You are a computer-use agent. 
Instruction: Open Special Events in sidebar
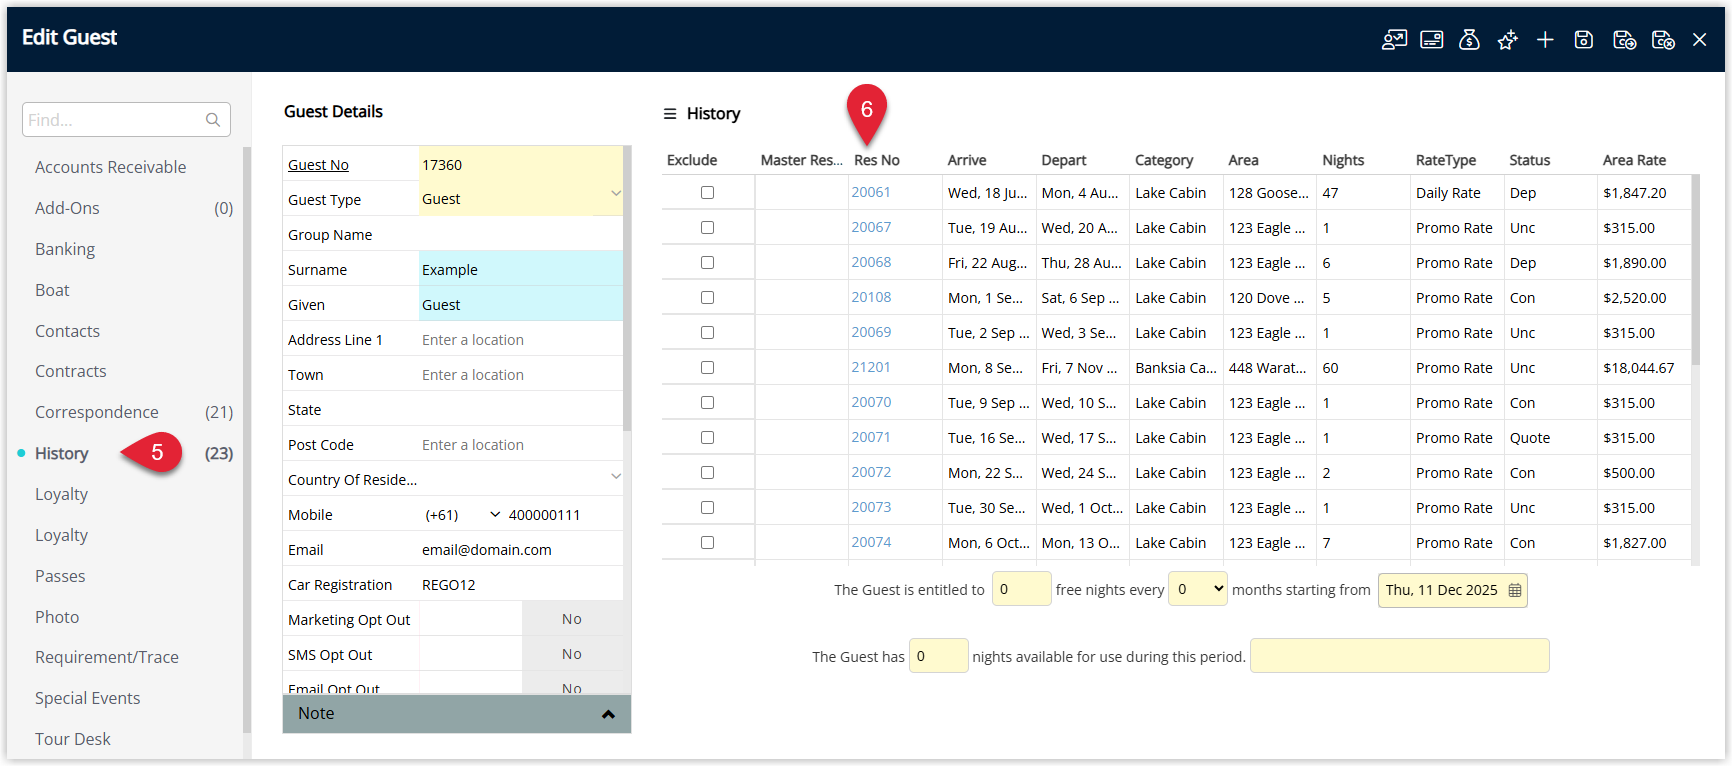pyautogui.click(x=88, y=698)
